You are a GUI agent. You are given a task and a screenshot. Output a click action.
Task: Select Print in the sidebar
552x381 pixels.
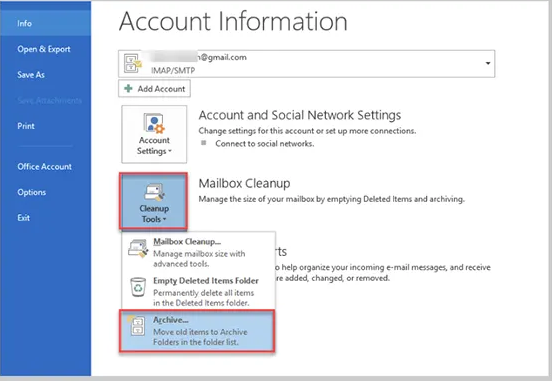[26, 126]
